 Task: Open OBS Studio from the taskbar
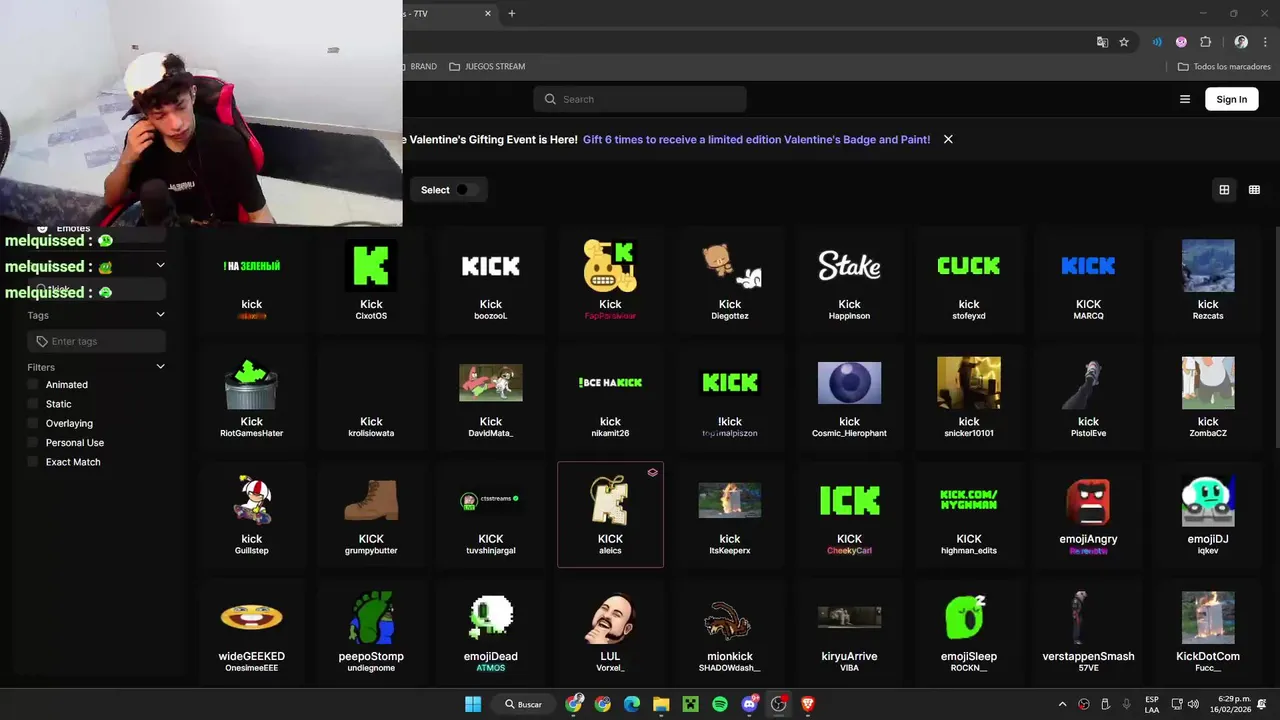coord(779,704)
